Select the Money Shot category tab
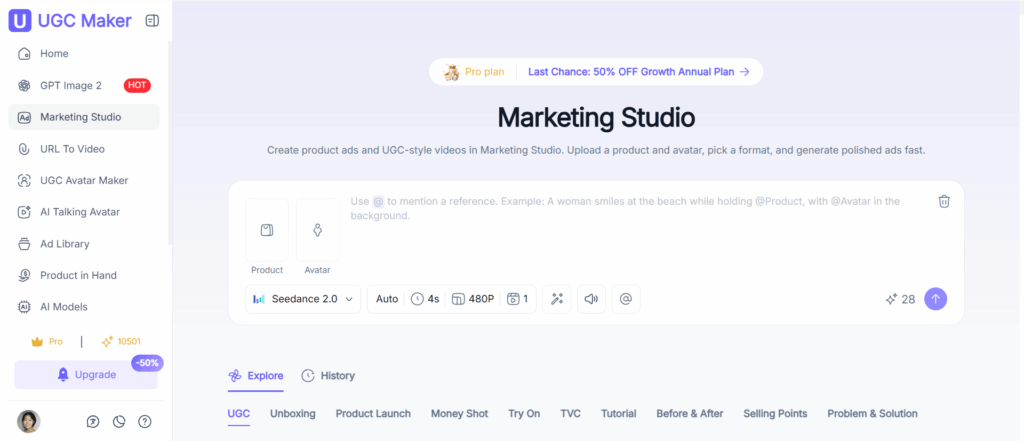1024x441 pixels. coord(459,414)
